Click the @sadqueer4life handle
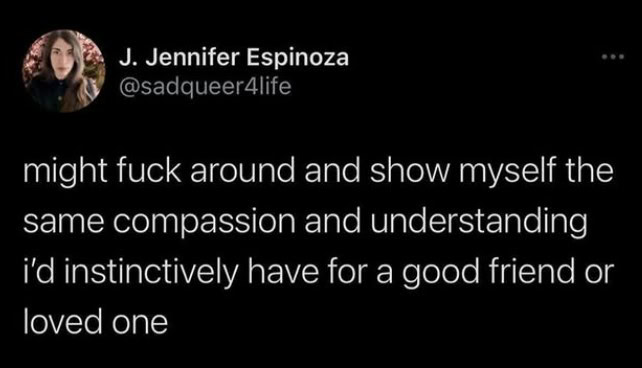Viewport: 642px width, 368px height. (205, 86)
